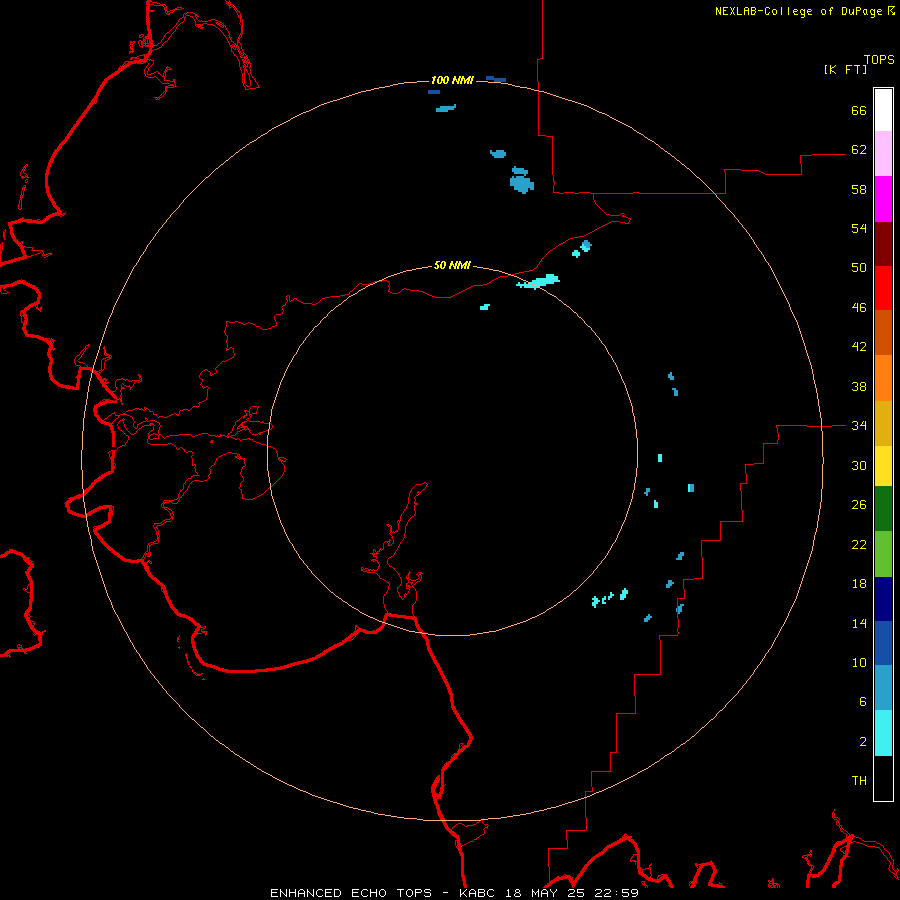The width and height of the screenshot is (900, 900).
Task: Click the white color swatch in legend
Action: [x=883, y=110]
